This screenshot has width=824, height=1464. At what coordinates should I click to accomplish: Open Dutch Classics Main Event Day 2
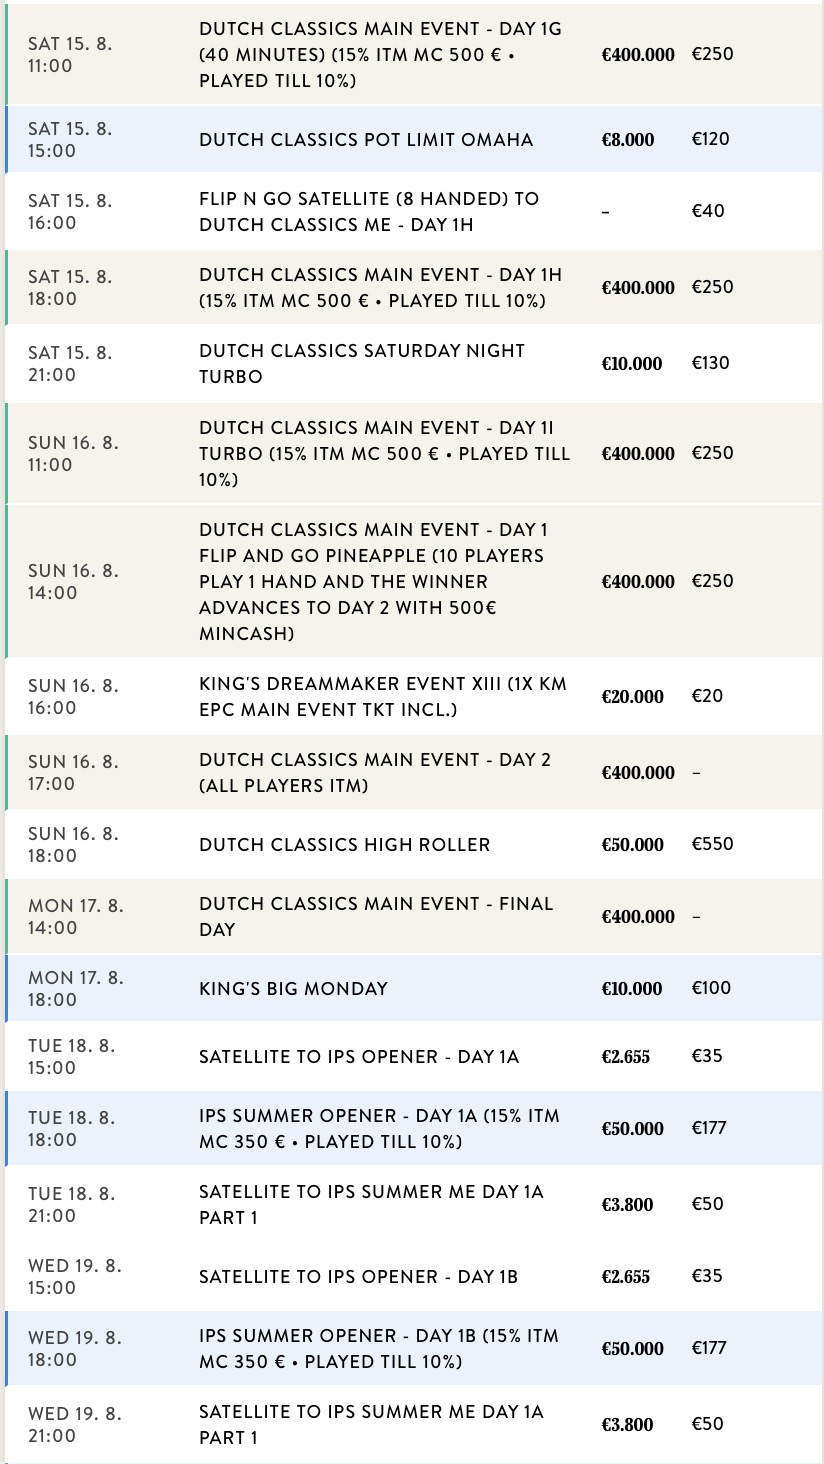click(x=412, y=772)
